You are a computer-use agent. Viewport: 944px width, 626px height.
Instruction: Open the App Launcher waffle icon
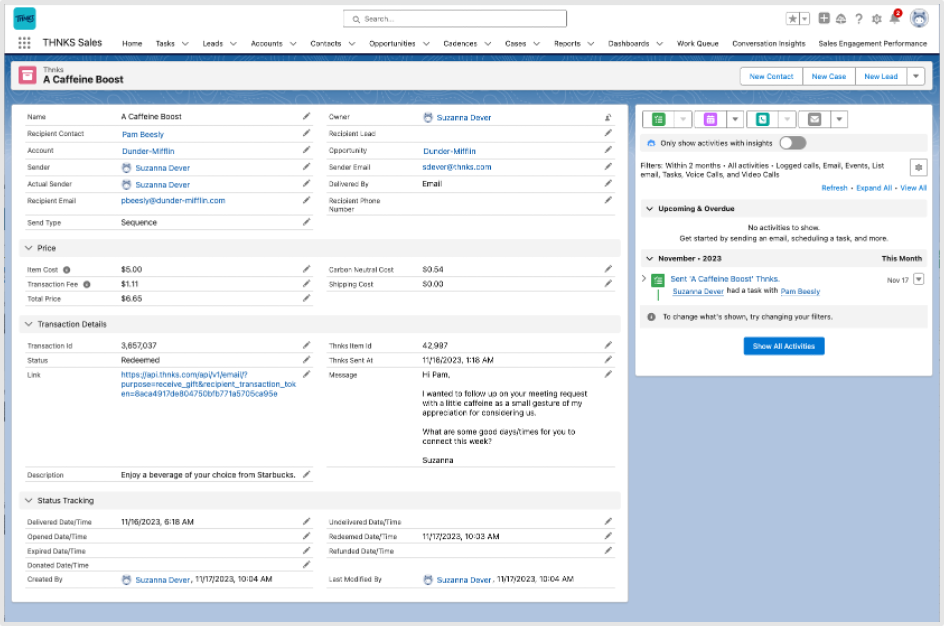pyautogui.click(x=23, y=43)
